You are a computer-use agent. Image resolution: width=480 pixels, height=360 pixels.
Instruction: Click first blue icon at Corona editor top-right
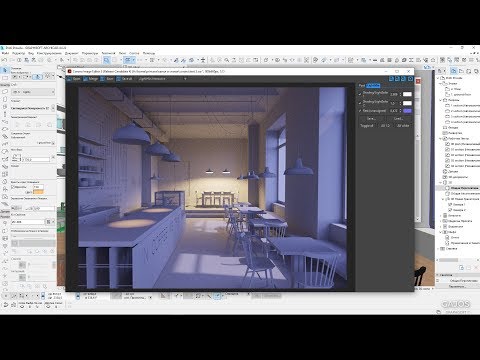coord(391,79)
